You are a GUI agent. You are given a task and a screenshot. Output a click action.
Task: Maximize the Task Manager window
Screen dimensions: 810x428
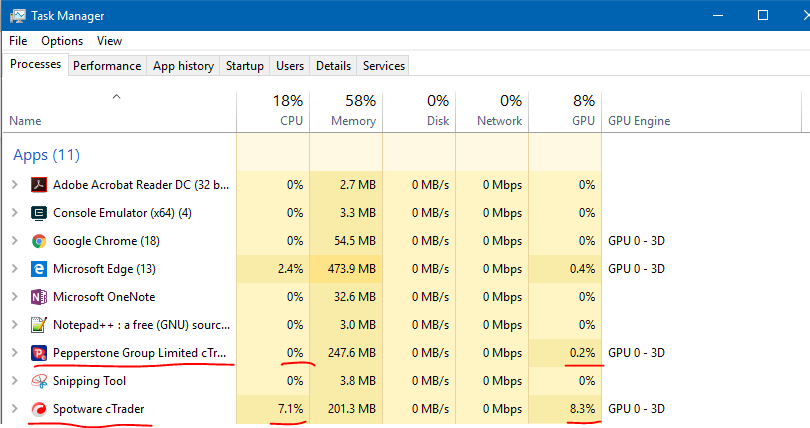[x=762, y=15]
